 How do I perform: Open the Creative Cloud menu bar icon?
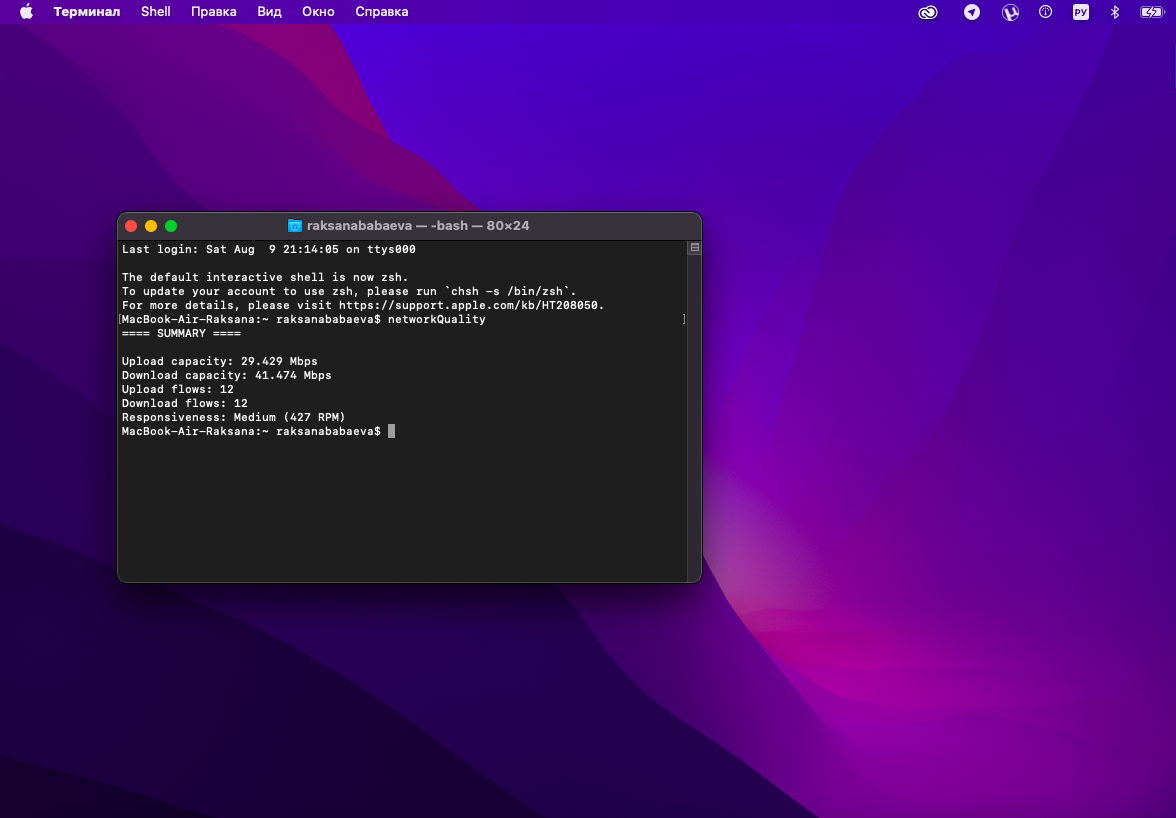point(927,12)
